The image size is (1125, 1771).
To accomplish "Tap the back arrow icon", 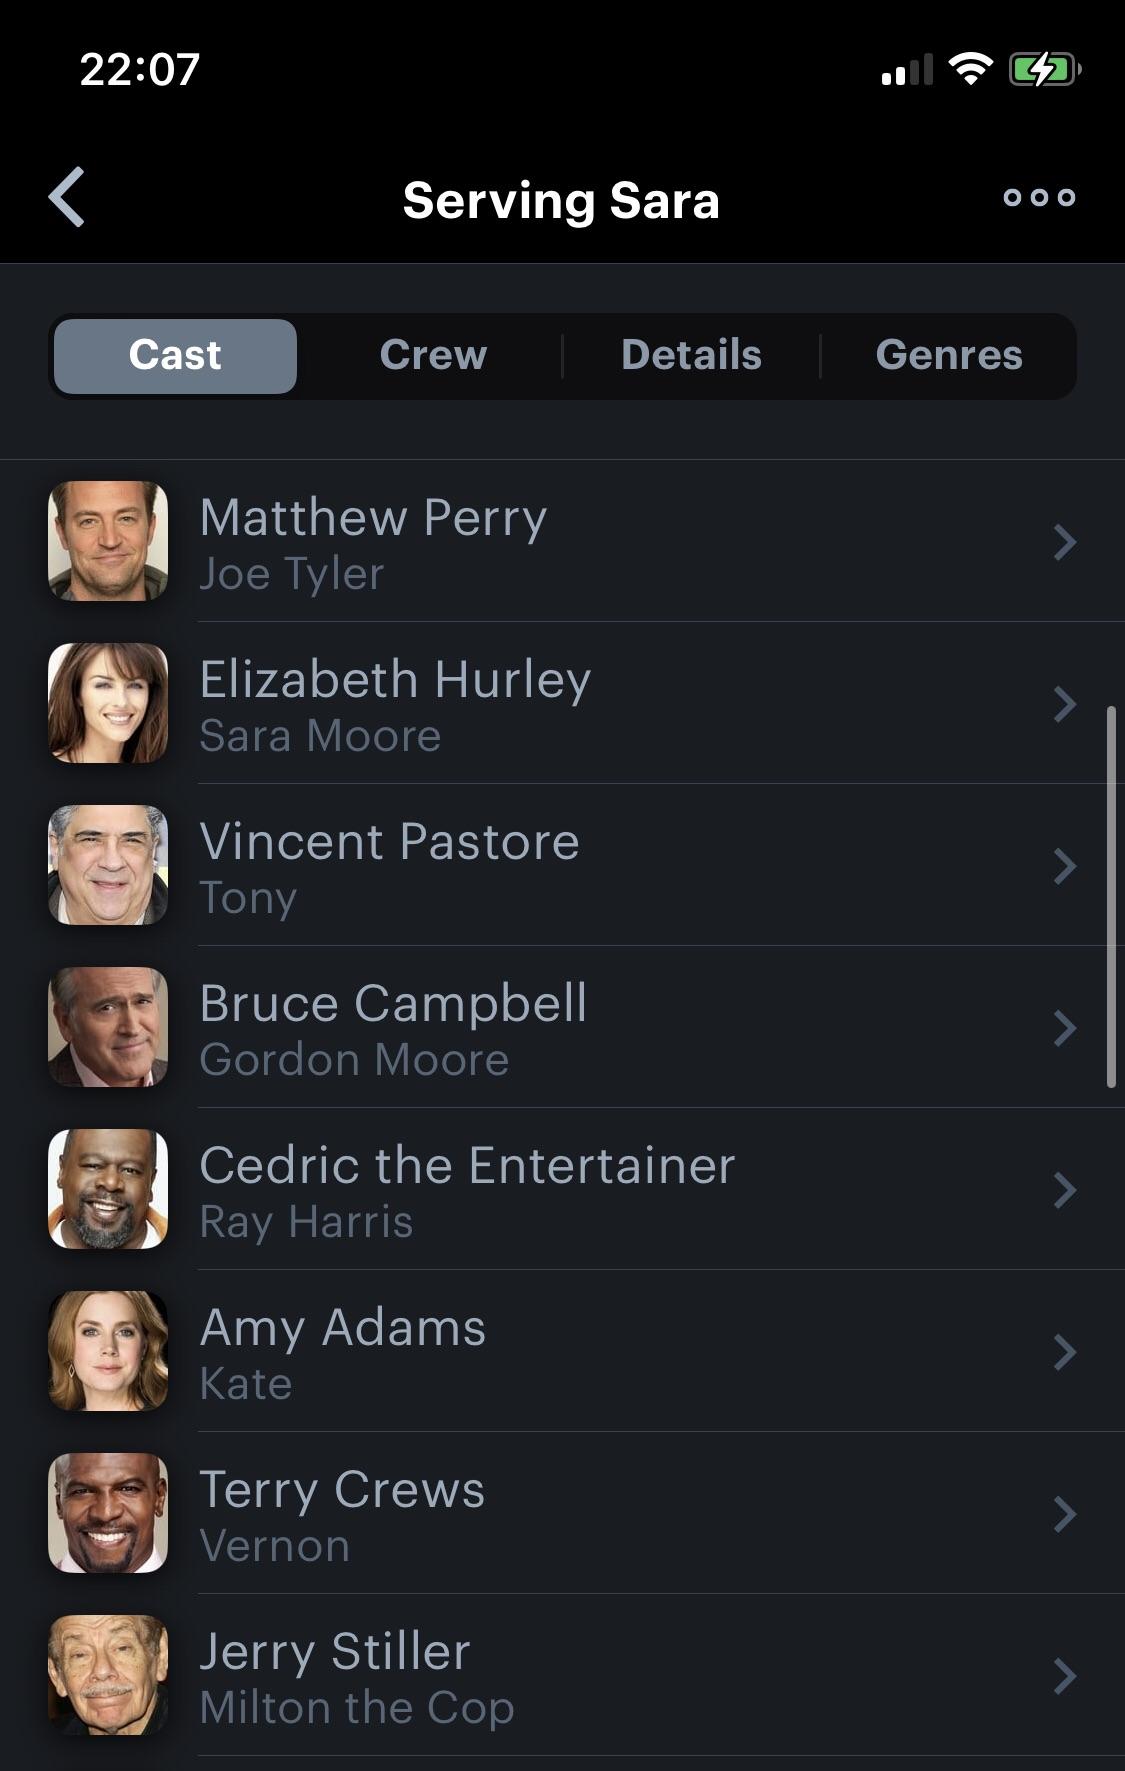I will click(67, 197).
